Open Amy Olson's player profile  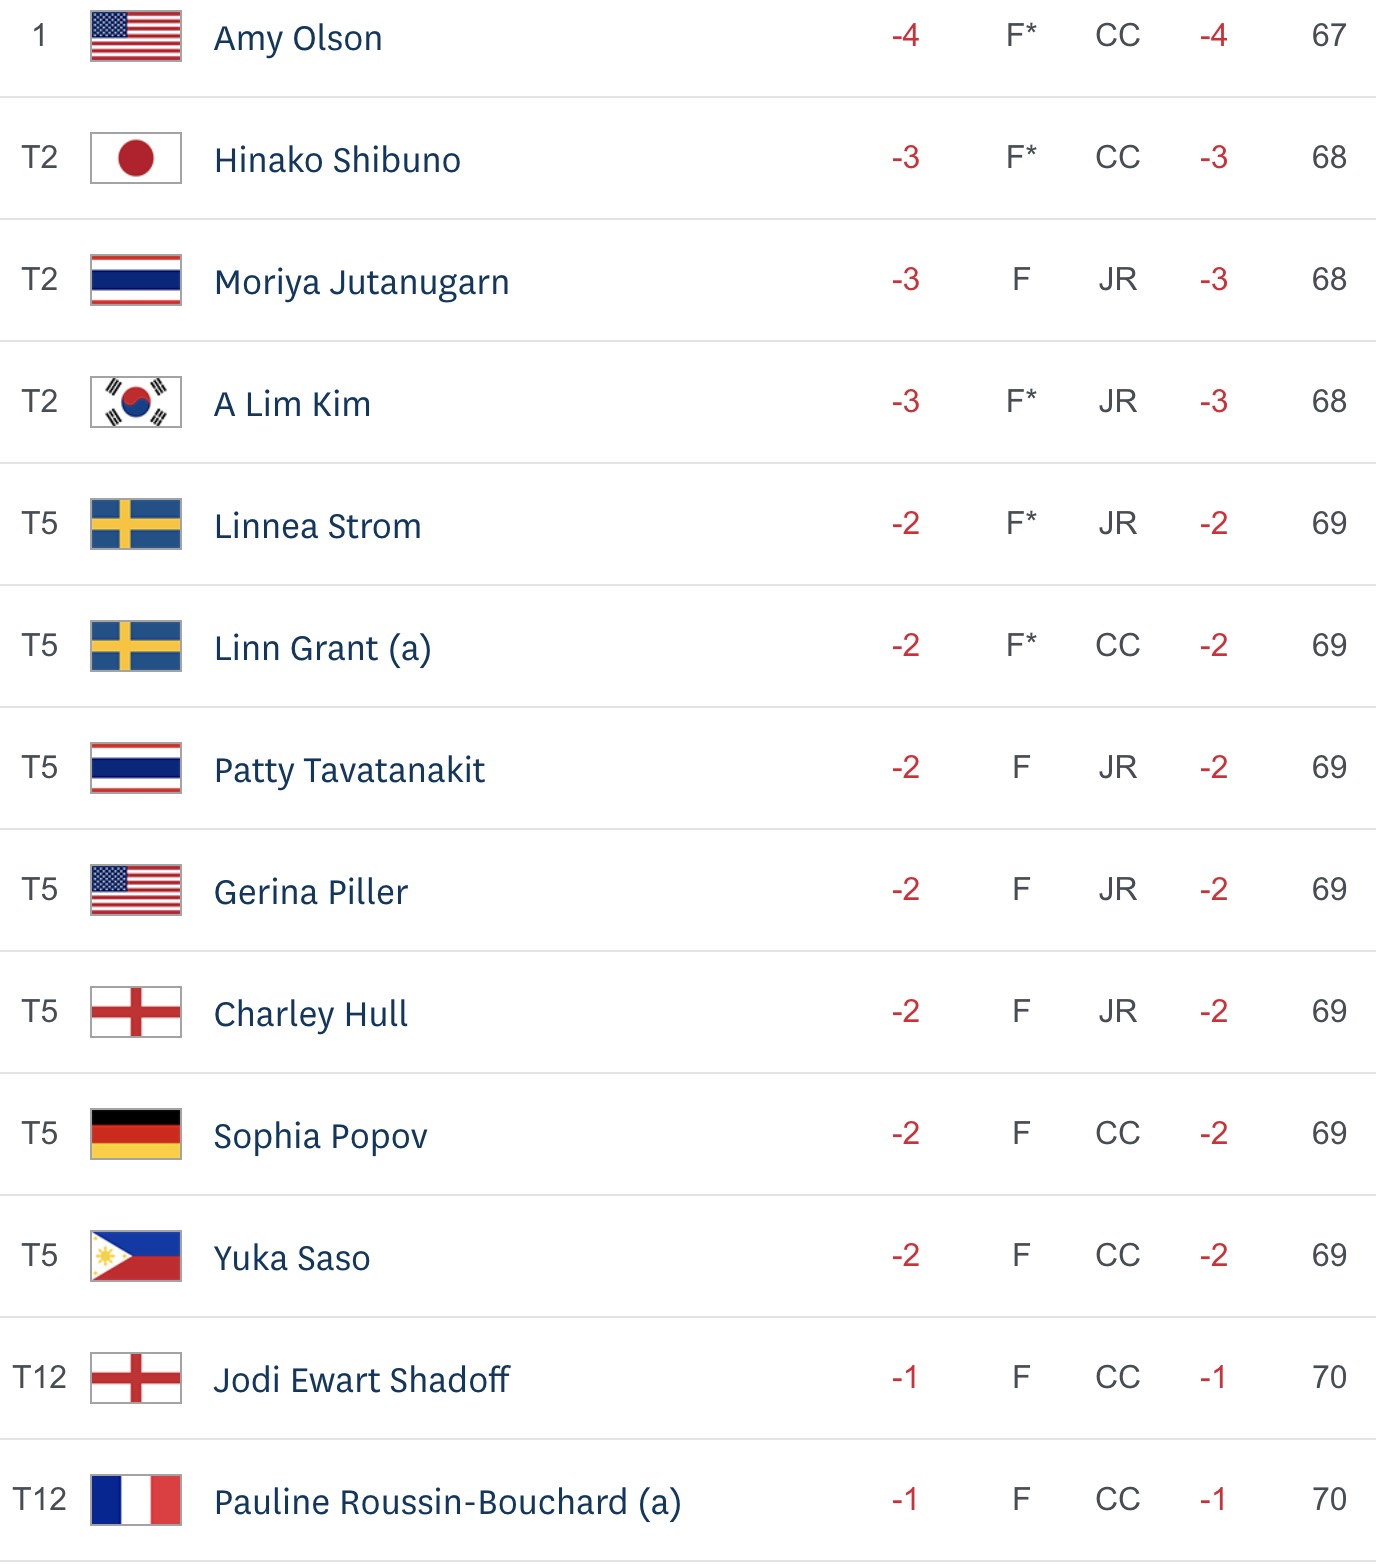[x=298, y=38]
